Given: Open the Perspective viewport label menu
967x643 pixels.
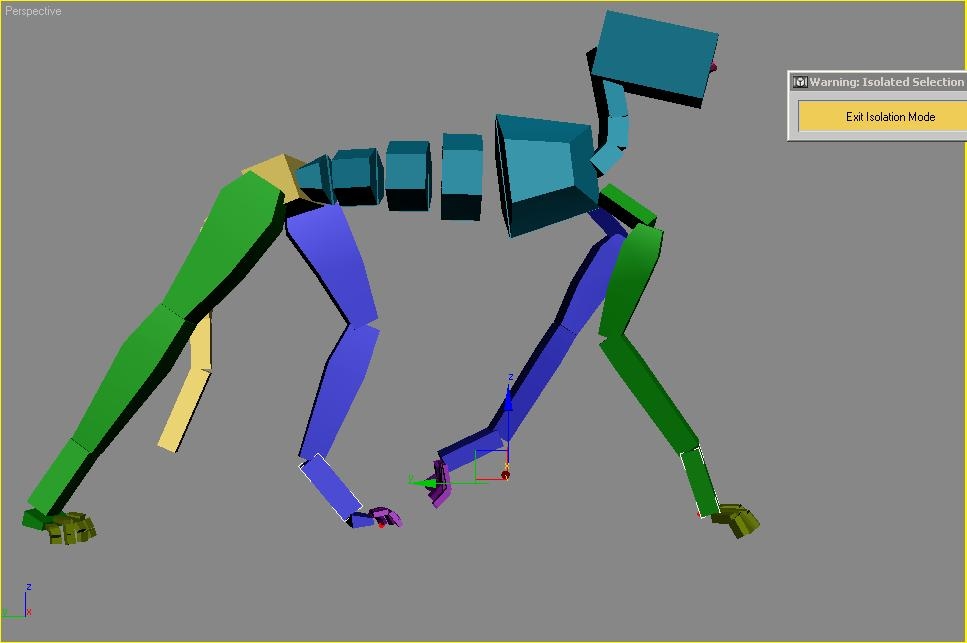Looking at the screenshot, I should tap(33, 11).
